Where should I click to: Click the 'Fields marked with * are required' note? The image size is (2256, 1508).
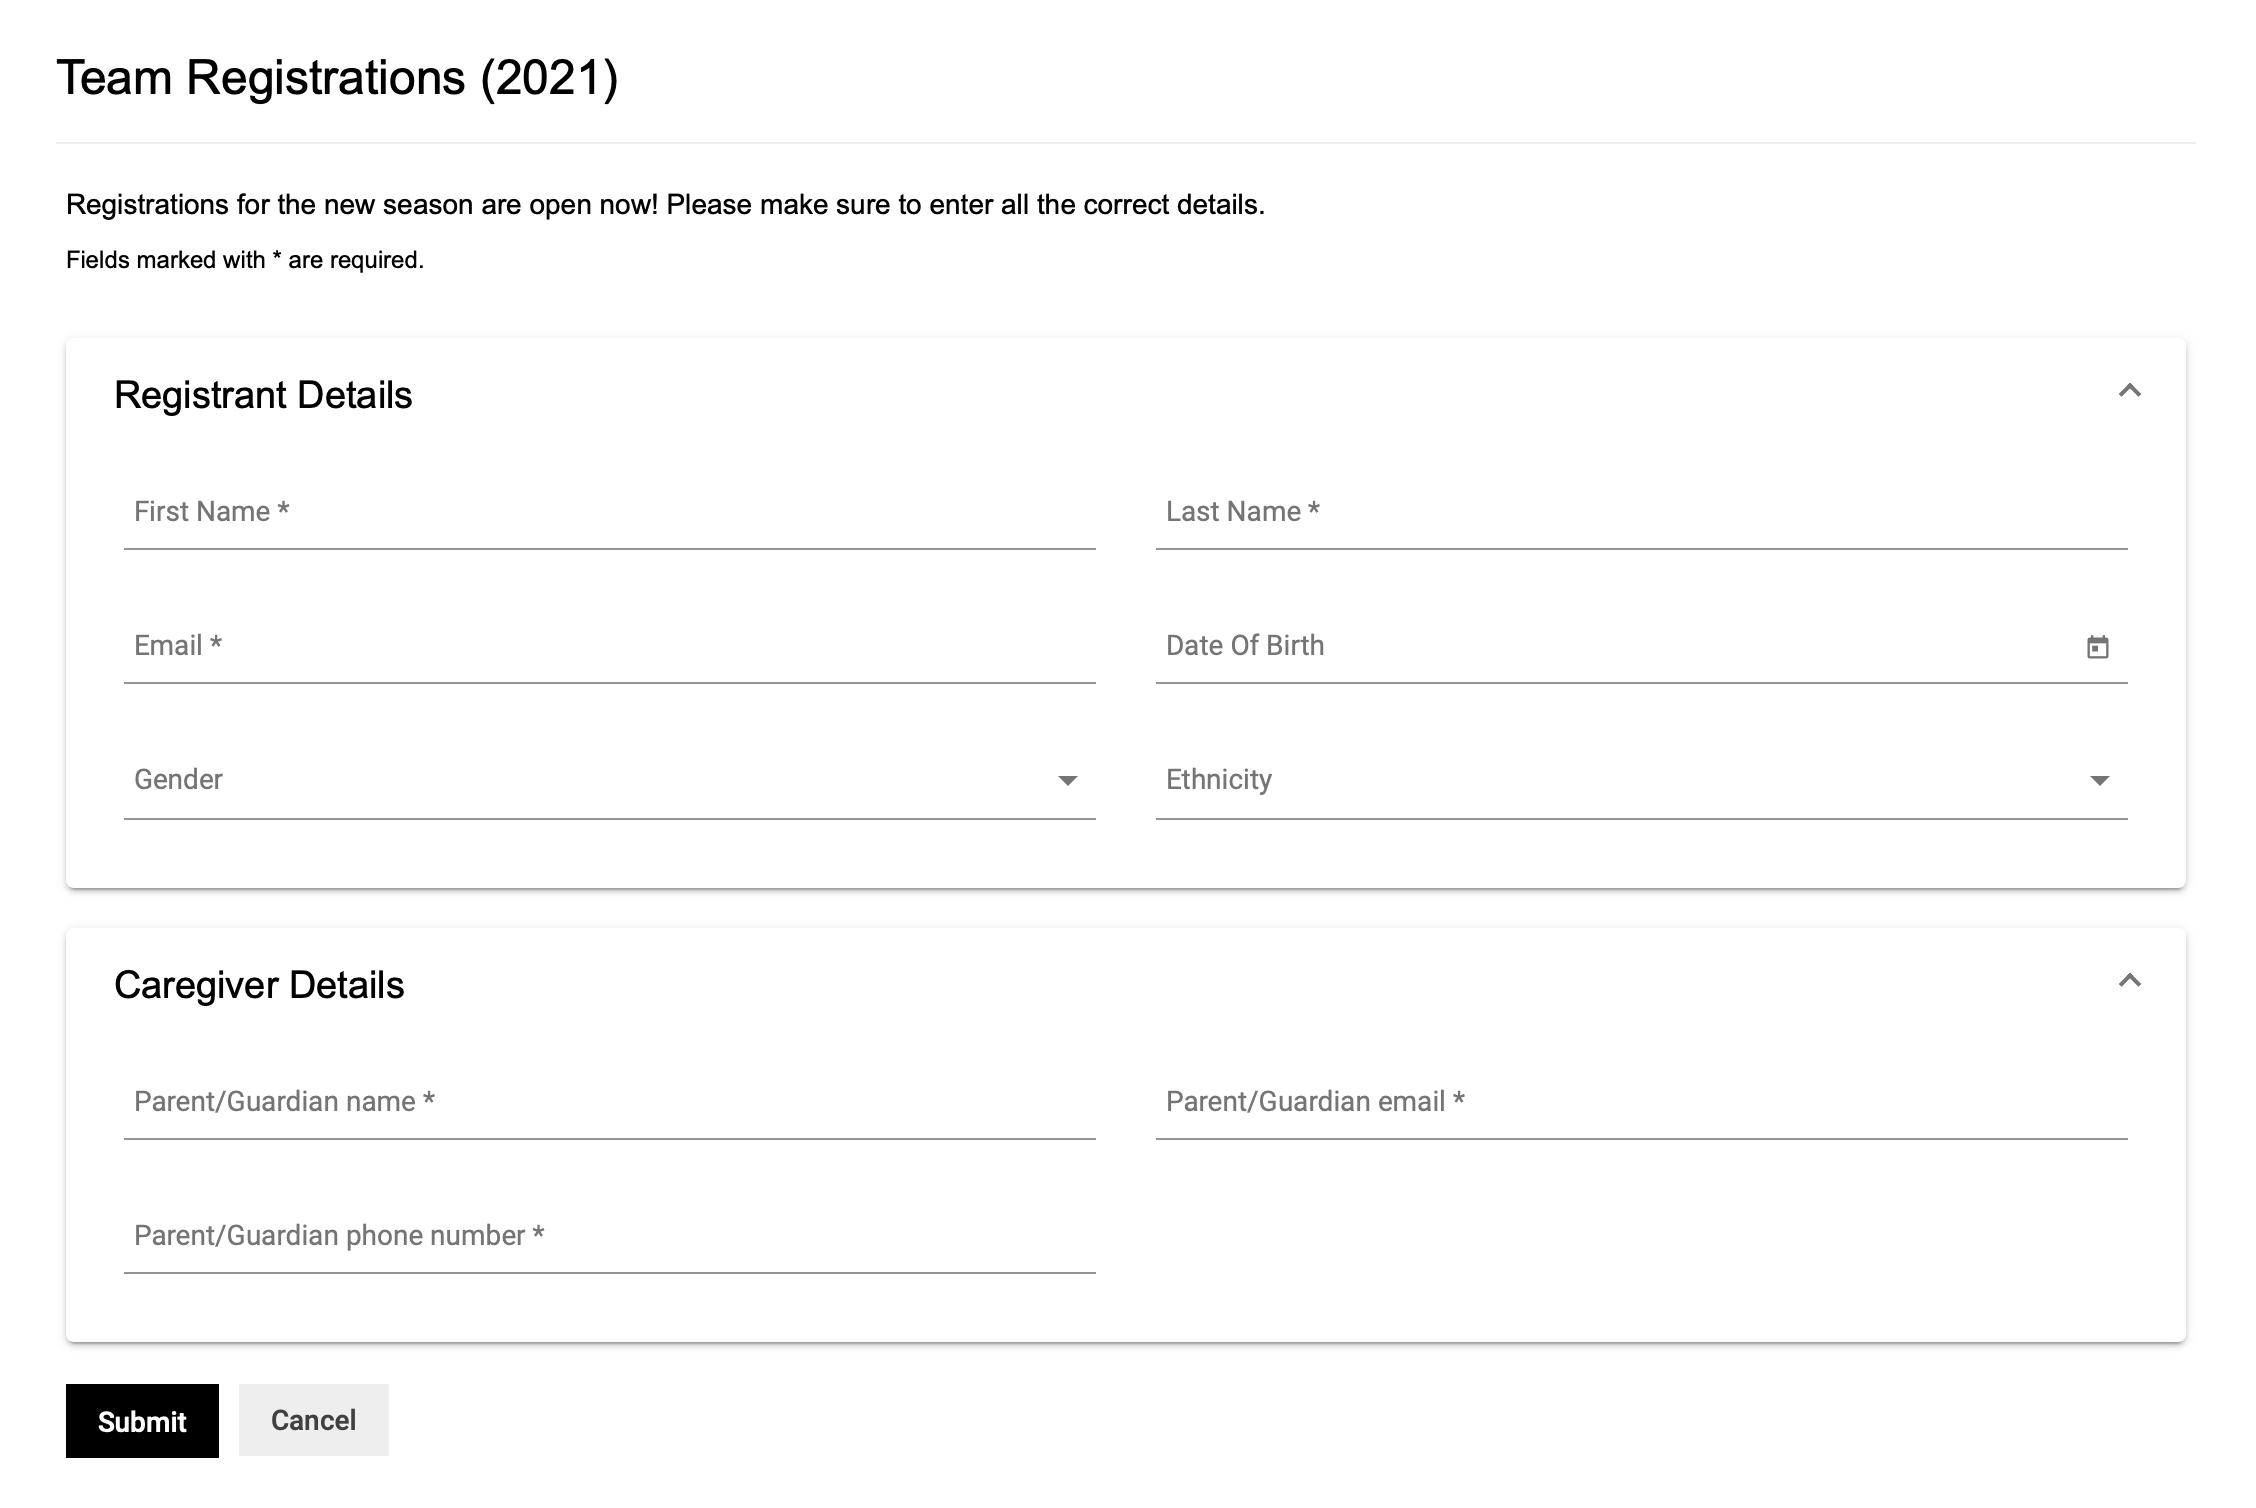point(245,260)
